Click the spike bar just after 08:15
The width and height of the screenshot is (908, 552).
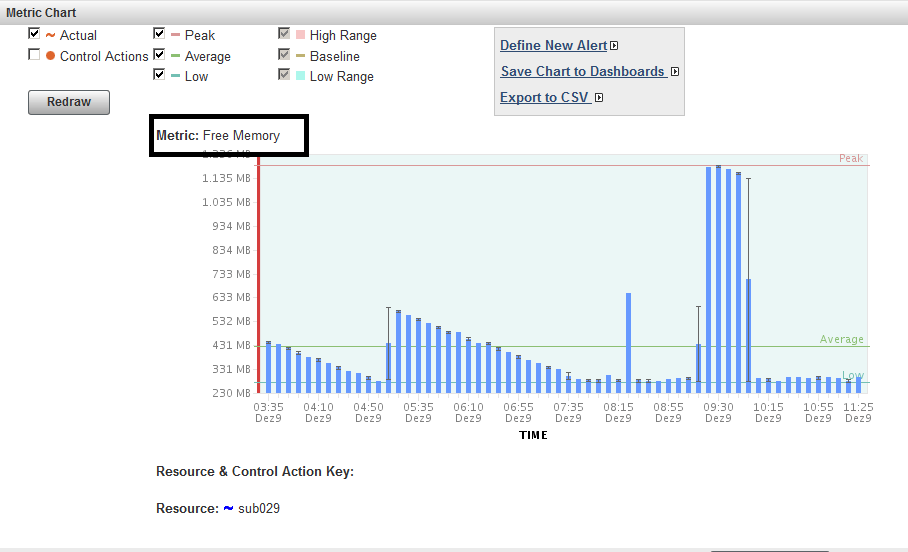click(x=628, y=343)
